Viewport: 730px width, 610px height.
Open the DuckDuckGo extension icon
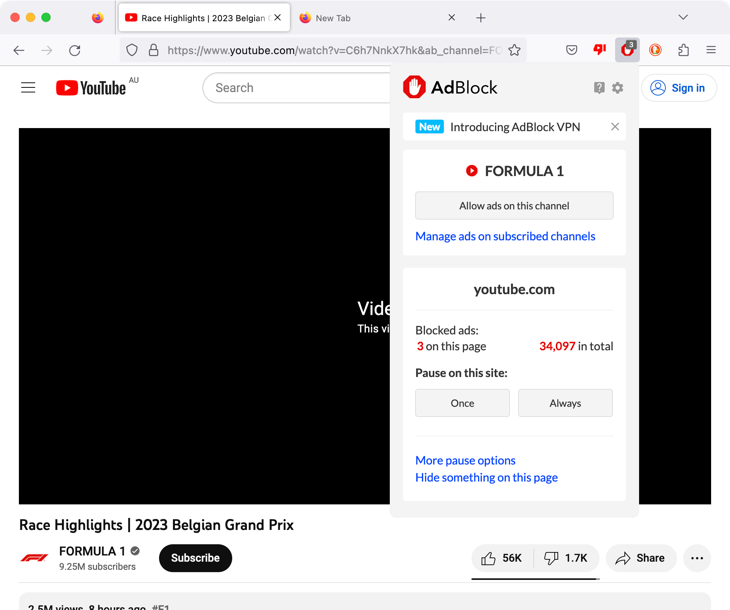point(656,50)
